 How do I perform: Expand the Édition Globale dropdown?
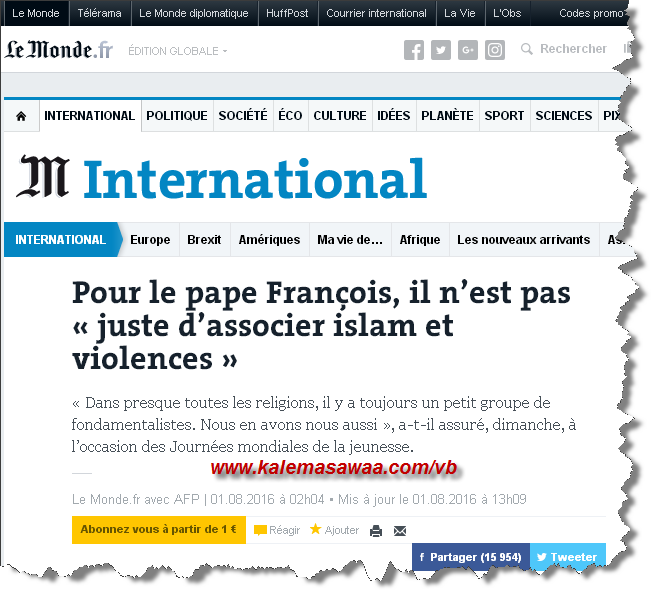177,51
